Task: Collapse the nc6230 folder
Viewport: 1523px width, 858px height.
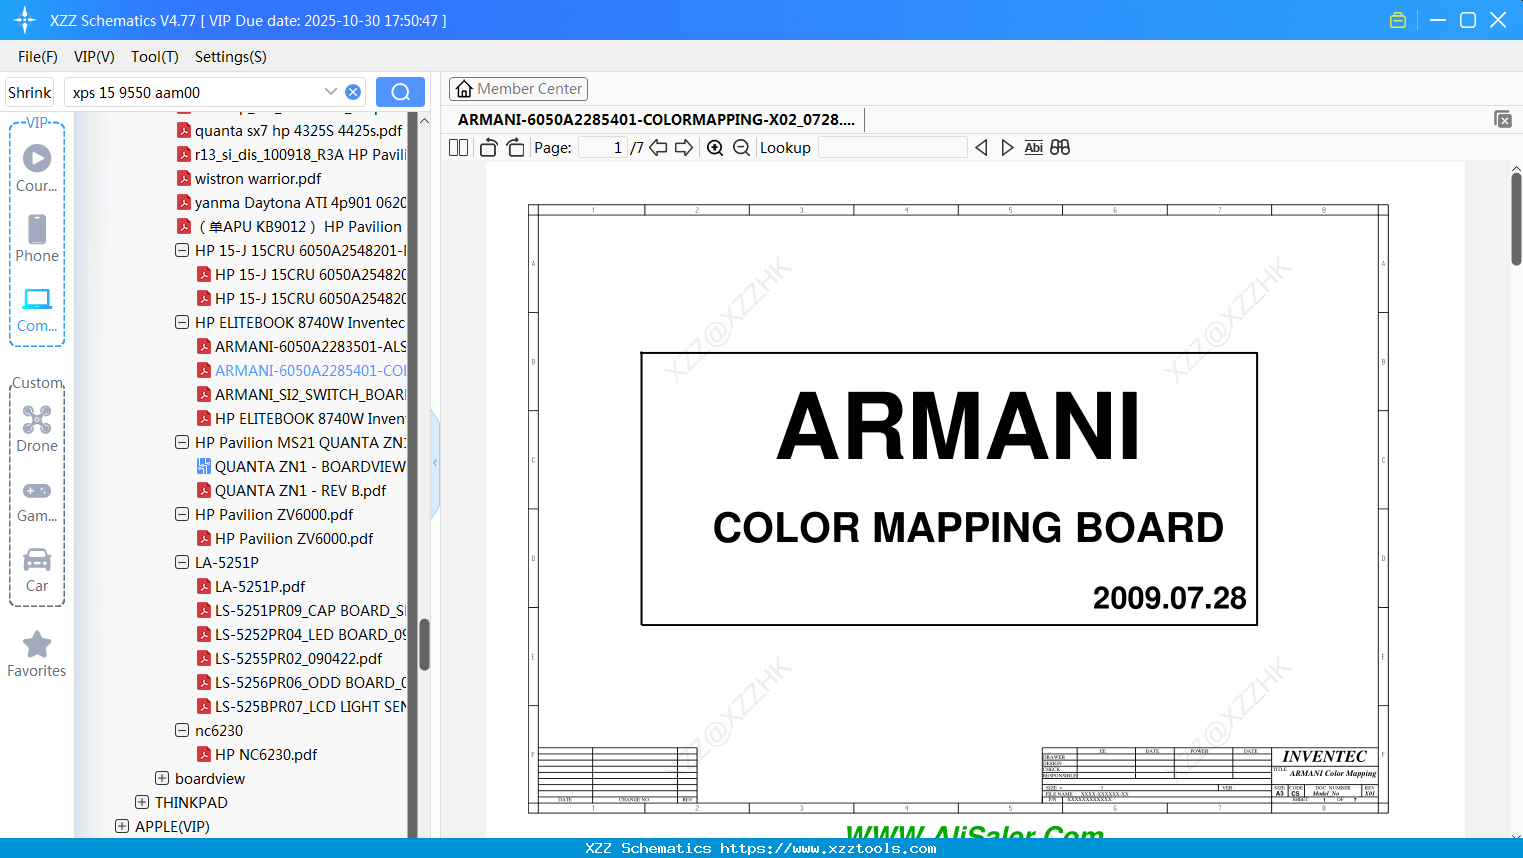Action: coord(182,731)
